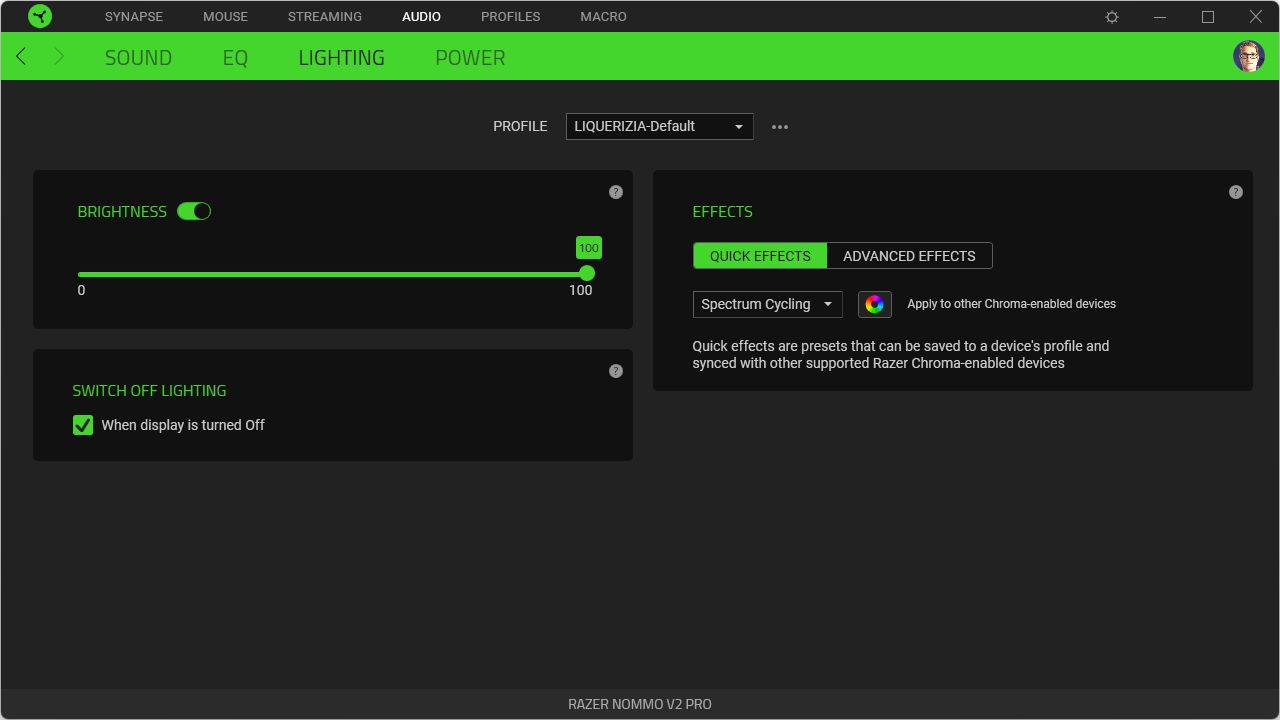Open help icon in Brightness panel

click(616, 192)
